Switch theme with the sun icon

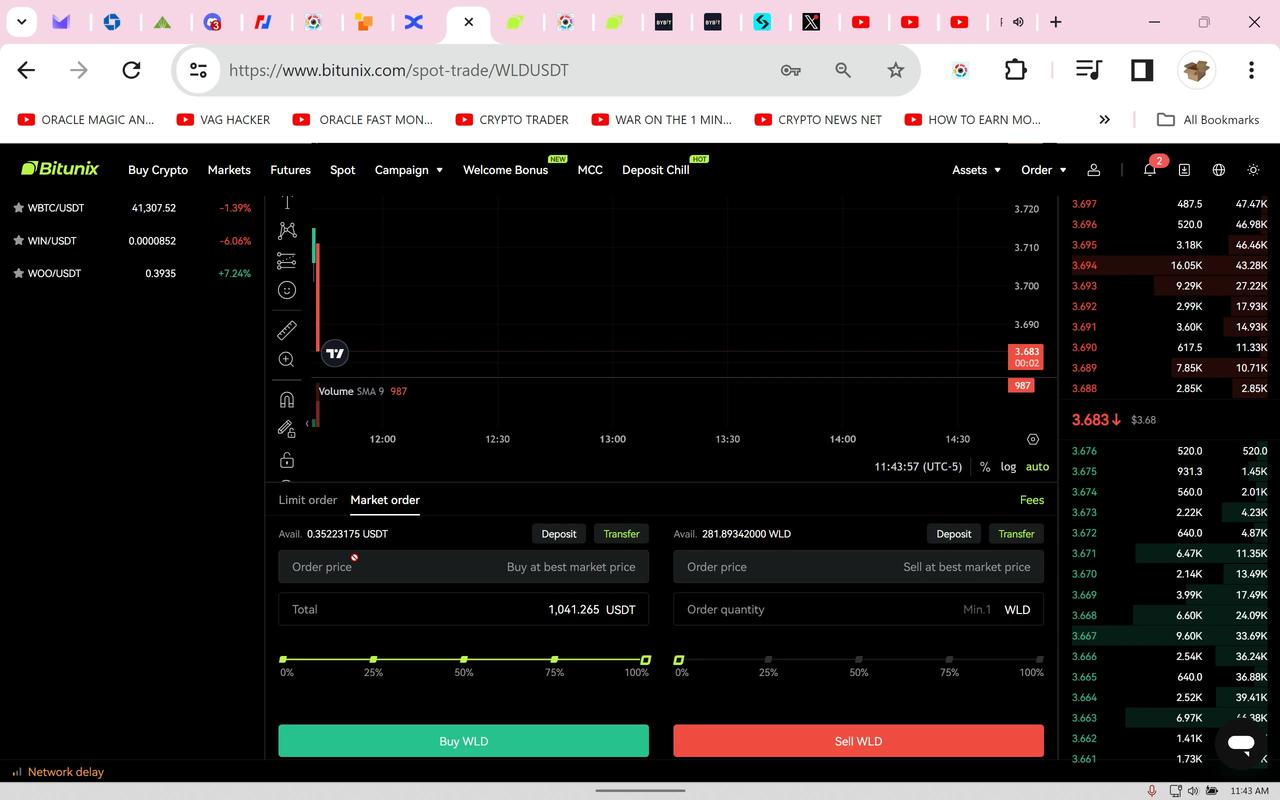click(x=1253, y=170)
